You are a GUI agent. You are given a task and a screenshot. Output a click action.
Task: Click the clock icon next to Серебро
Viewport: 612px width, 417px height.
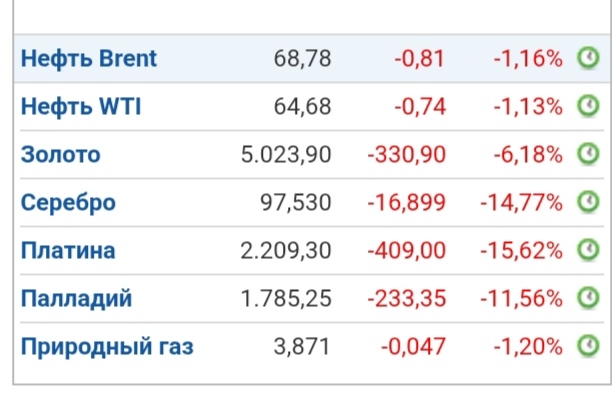pos(588,202)
